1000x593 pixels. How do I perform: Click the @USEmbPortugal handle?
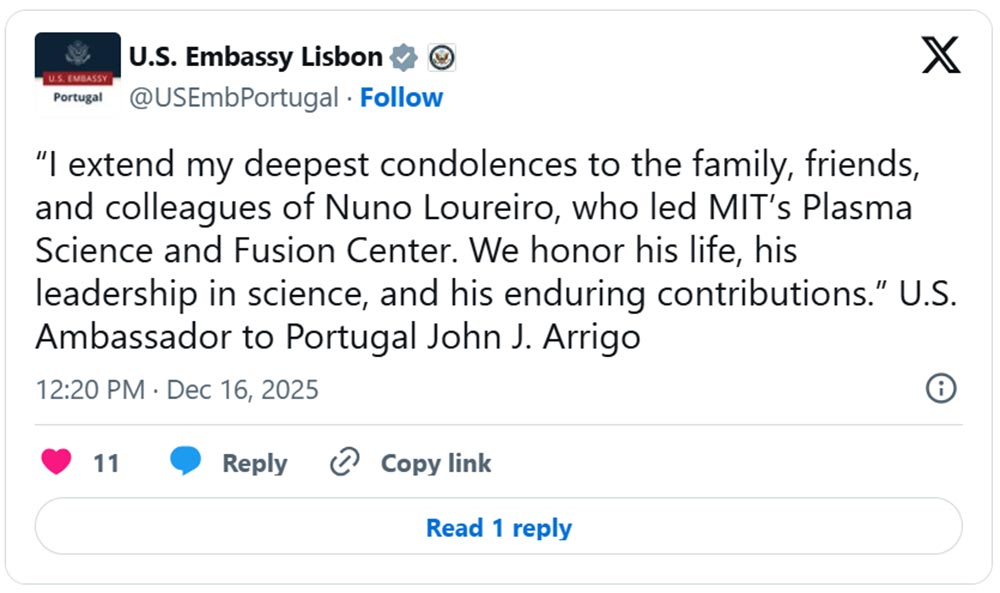234,98
